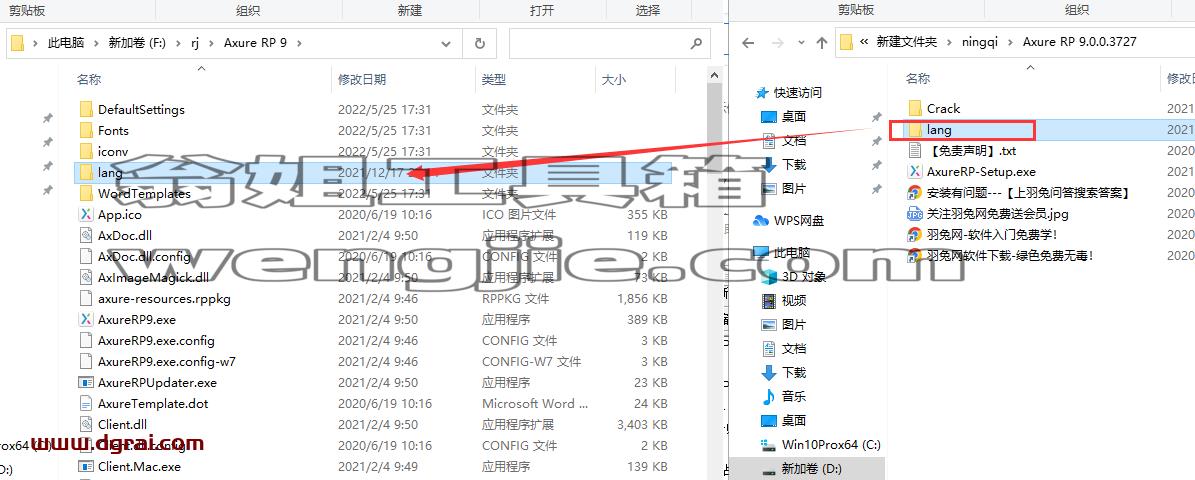Select the Fonts folder icon
1195x480 pixels.
(86, 131)
